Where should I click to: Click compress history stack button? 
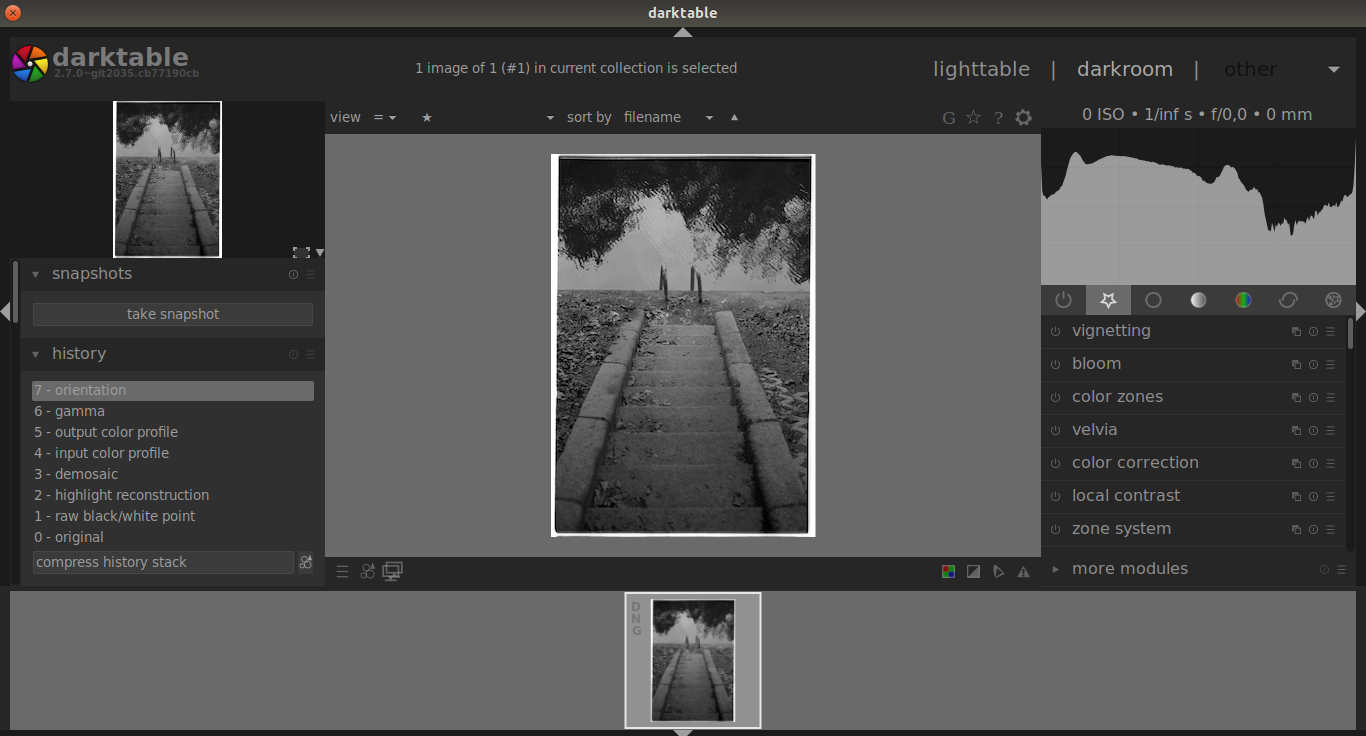click(x=163, y=562)
